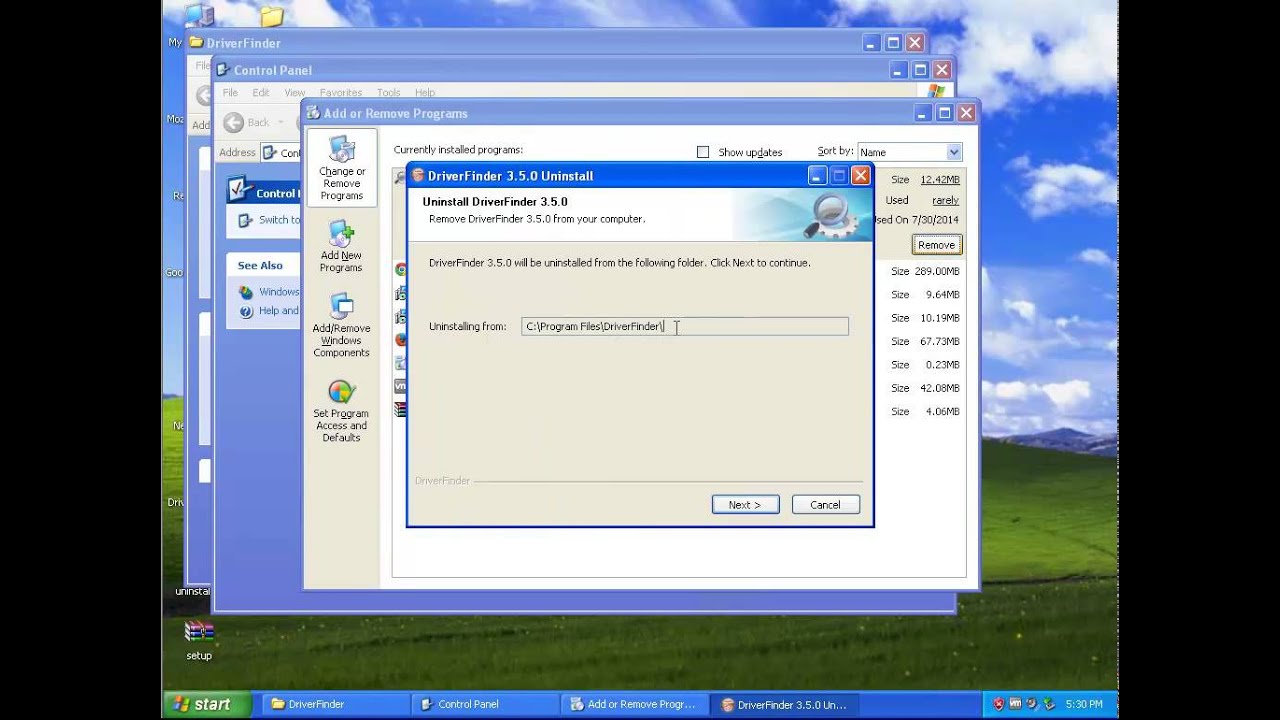Open Add/Remove Windows Components

click(341, 325)
